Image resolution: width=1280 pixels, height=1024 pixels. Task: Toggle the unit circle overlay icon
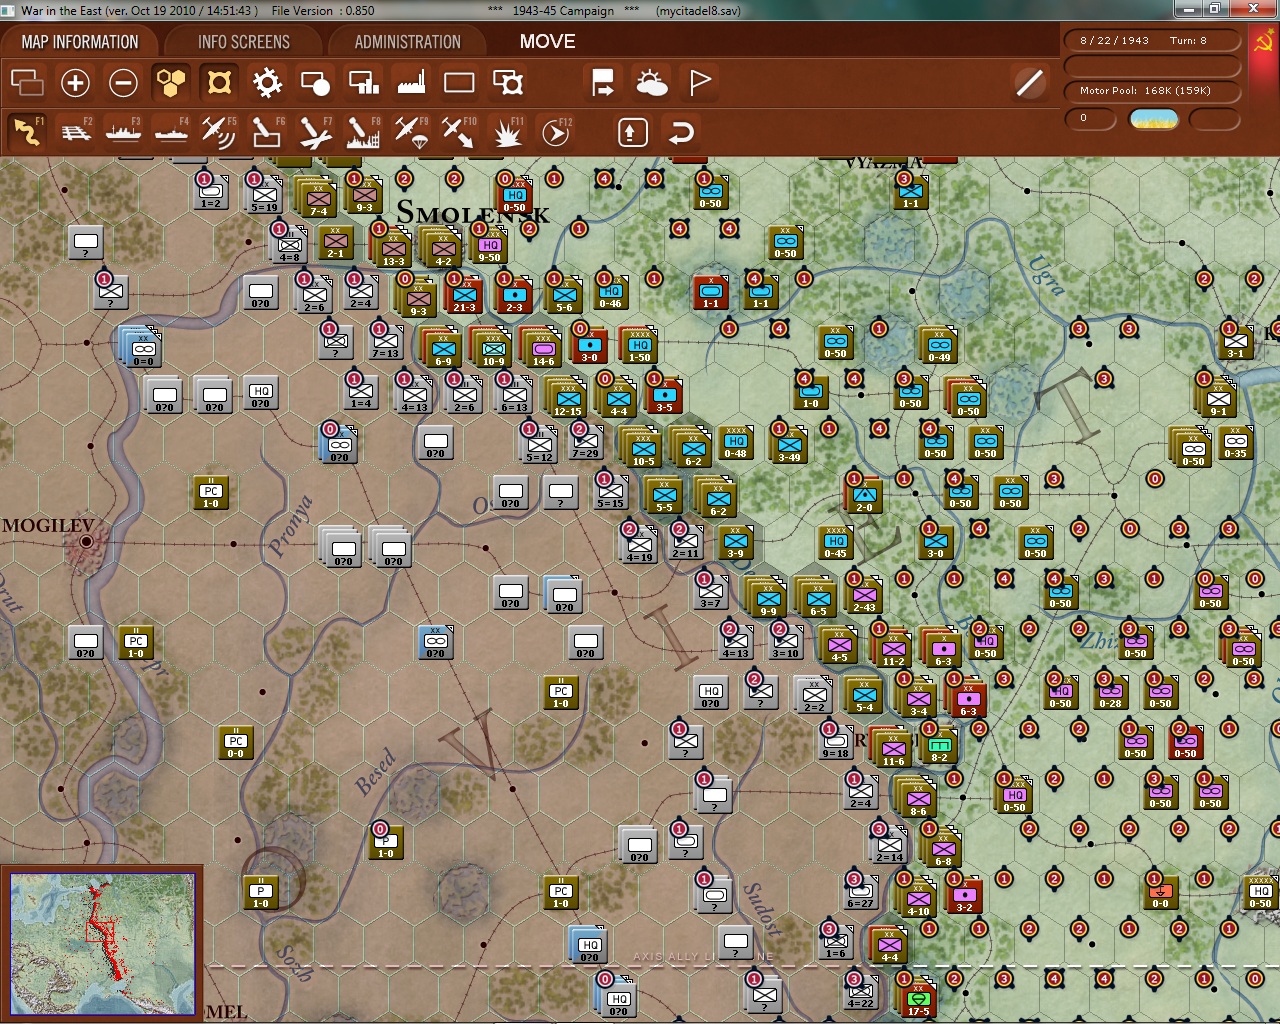point(315,82)
